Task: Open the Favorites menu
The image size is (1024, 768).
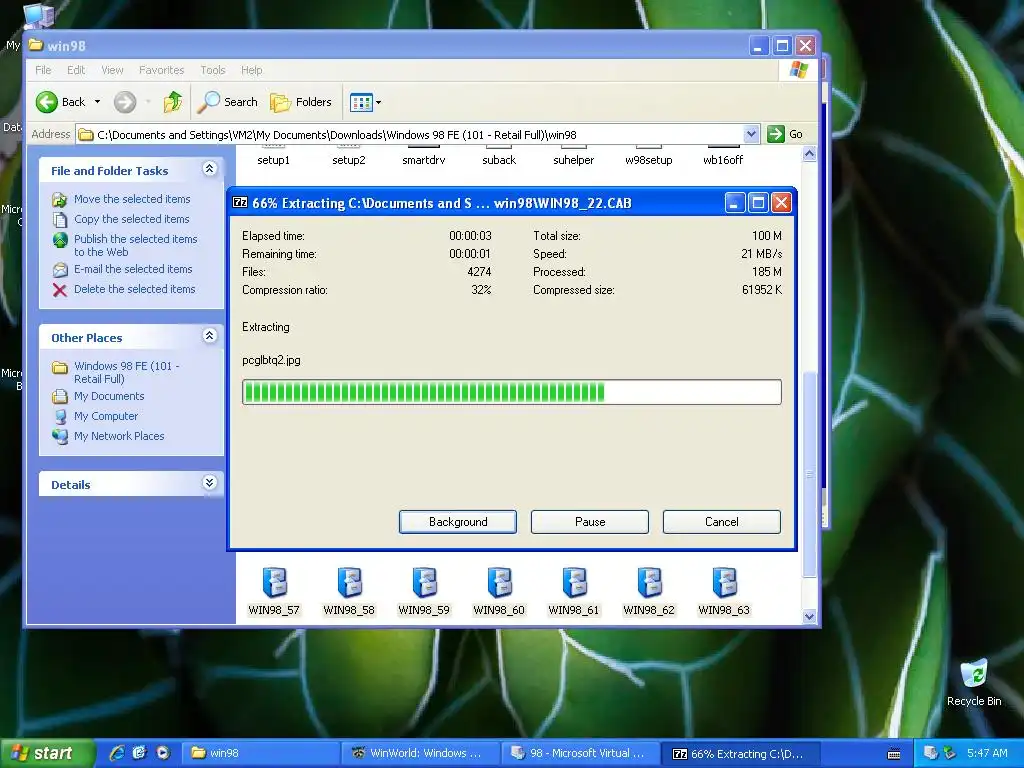Action: coord(161,70)
